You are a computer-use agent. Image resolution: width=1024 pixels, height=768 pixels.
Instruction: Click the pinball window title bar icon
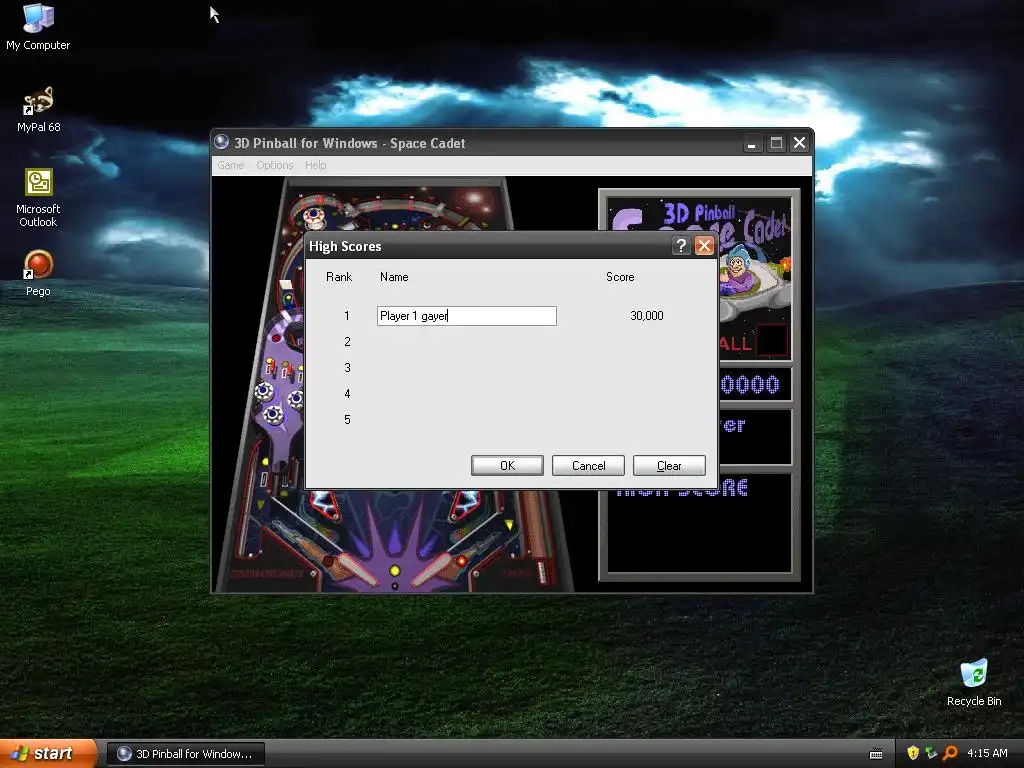tap(221, 142)
